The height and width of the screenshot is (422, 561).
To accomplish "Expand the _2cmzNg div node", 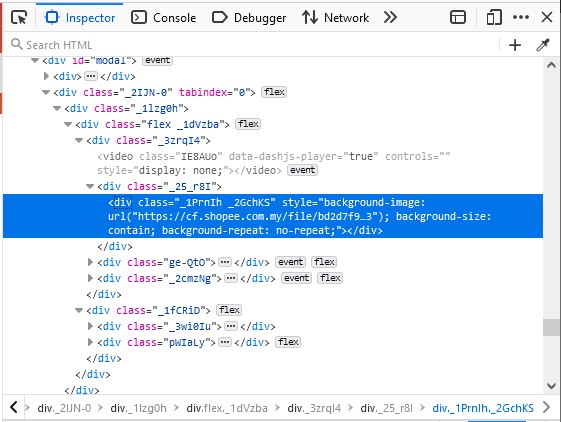I will 90,278.
